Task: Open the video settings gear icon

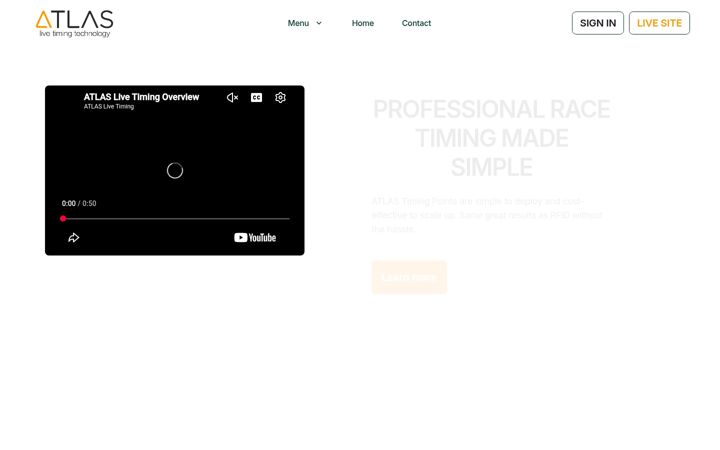Action: pos(280,97)
